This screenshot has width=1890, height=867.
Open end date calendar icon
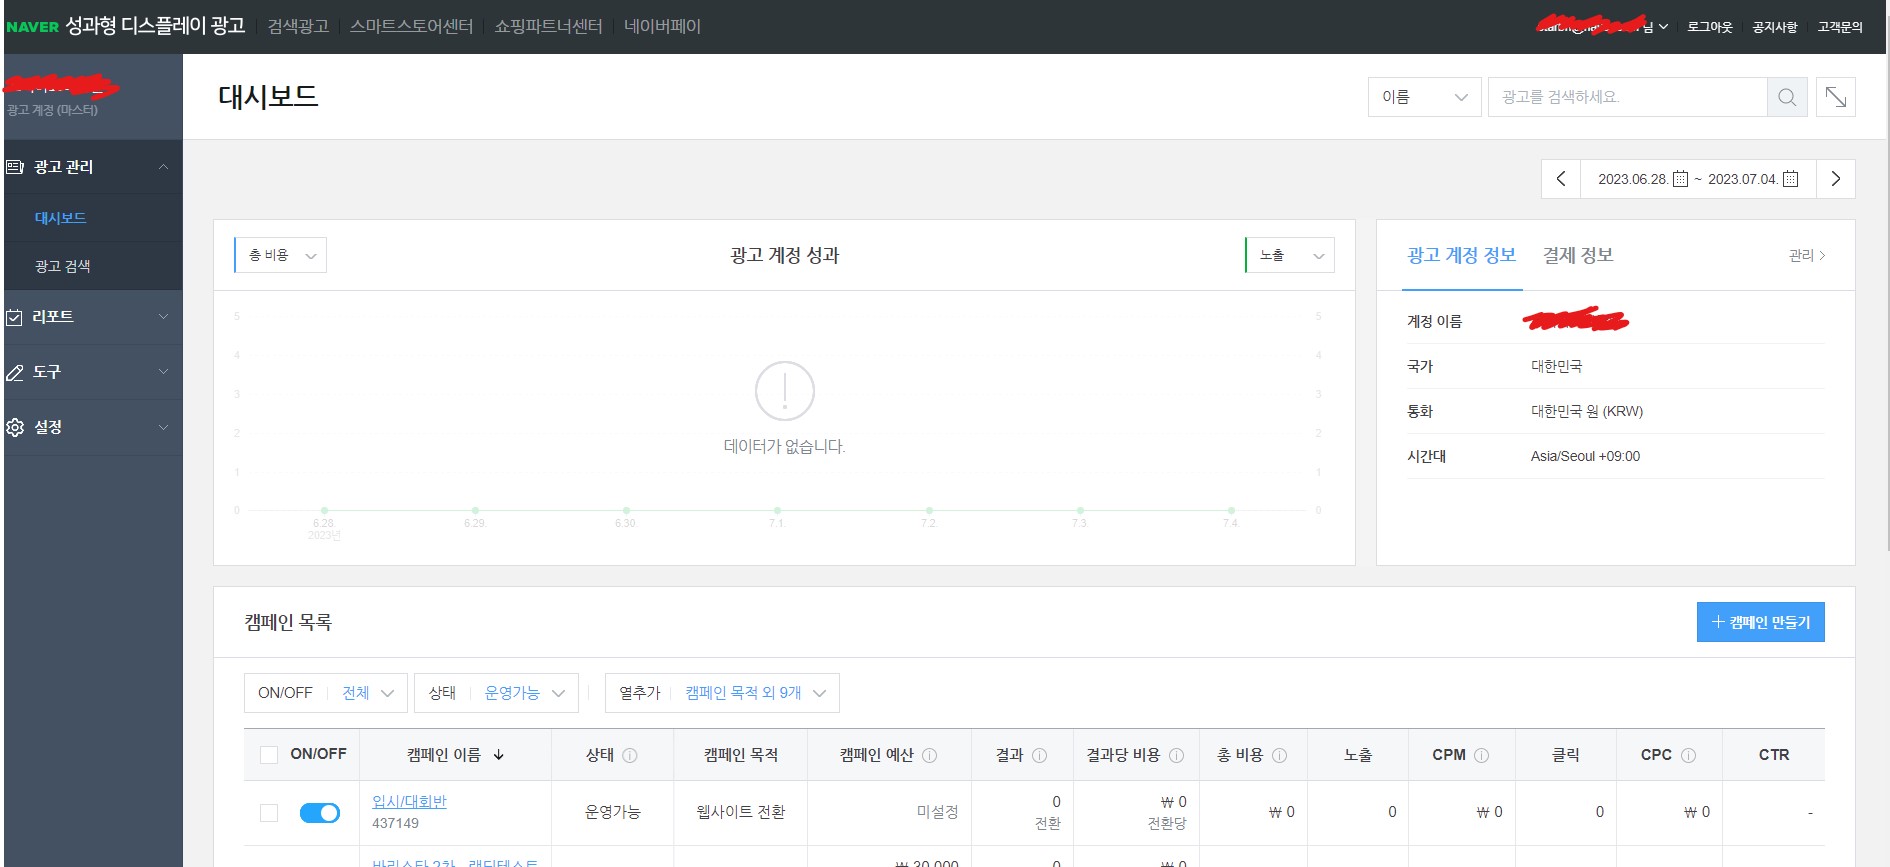(1791, 179)
